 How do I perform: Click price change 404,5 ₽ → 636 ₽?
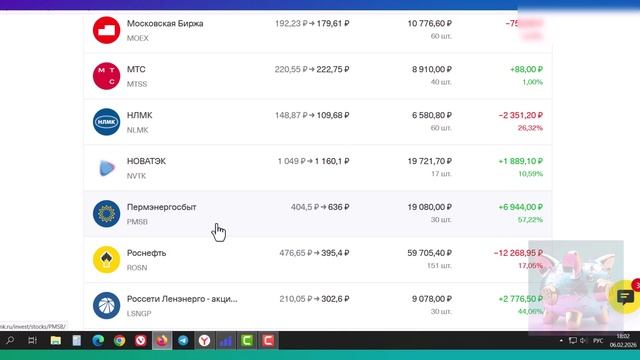click(320, 207)
